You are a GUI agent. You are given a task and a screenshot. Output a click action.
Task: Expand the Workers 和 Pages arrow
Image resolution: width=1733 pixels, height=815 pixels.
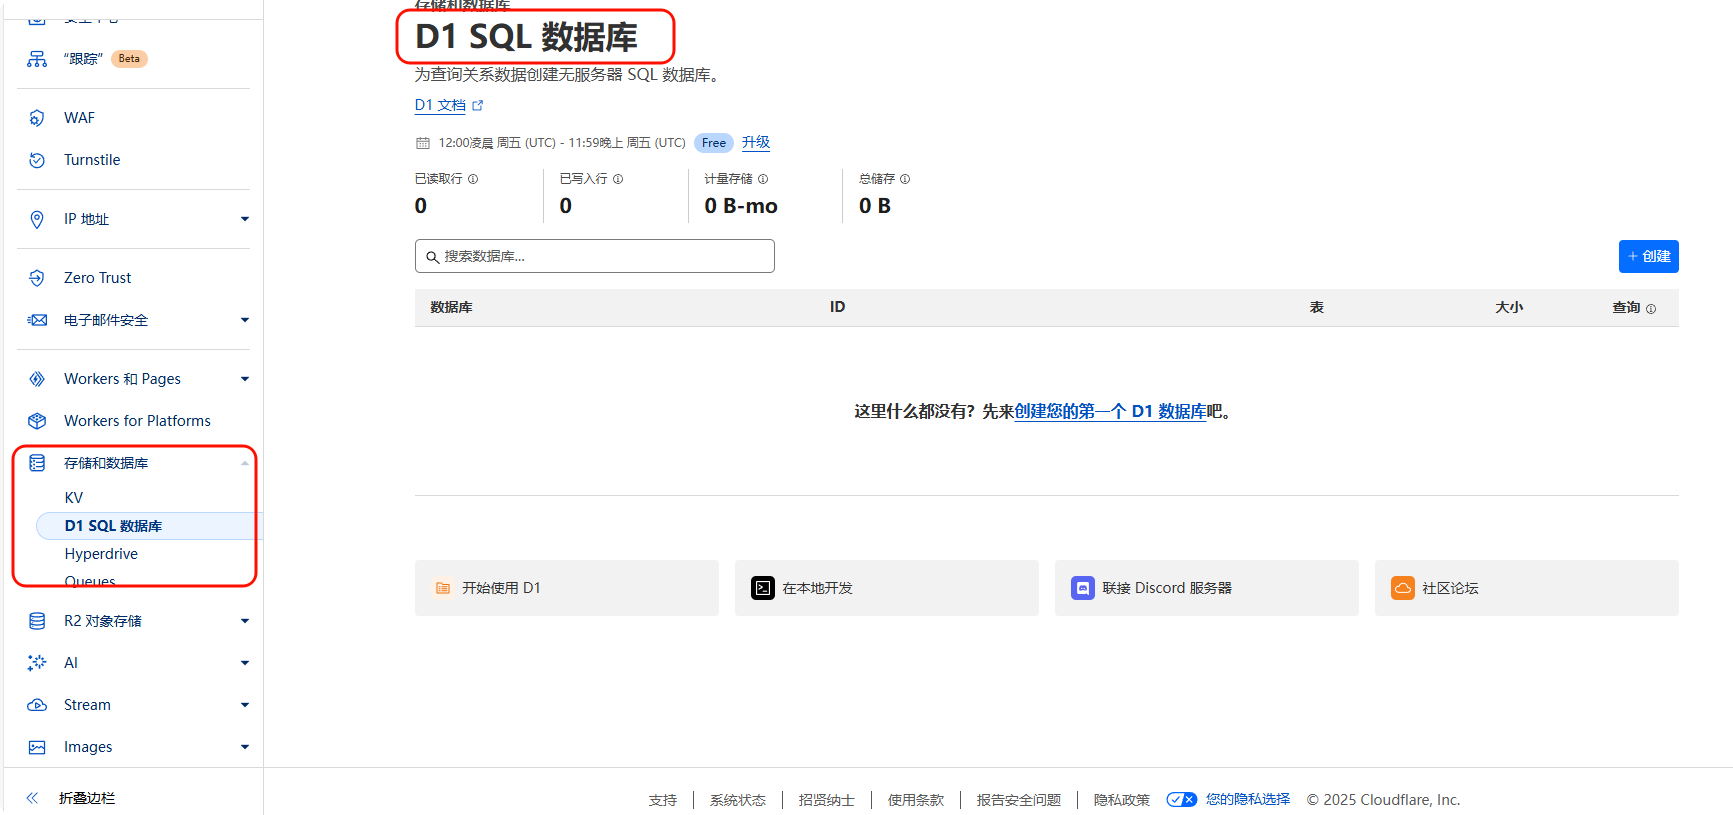tap(245, 379)
